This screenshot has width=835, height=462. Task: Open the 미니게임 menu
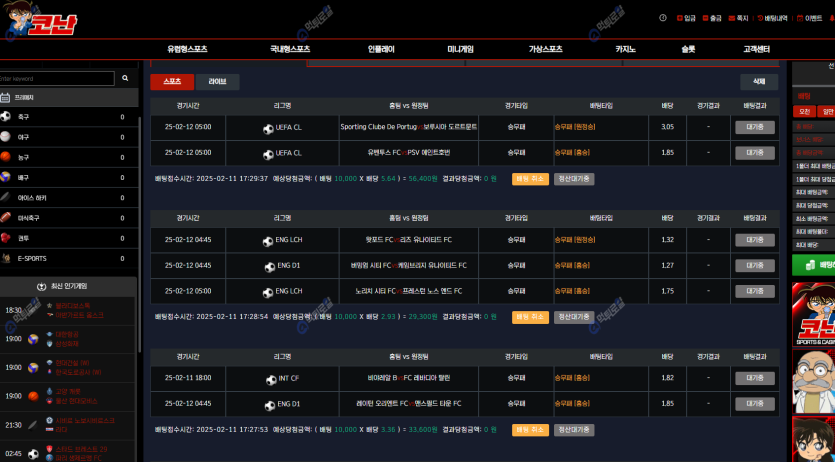[x=460, y=49]
